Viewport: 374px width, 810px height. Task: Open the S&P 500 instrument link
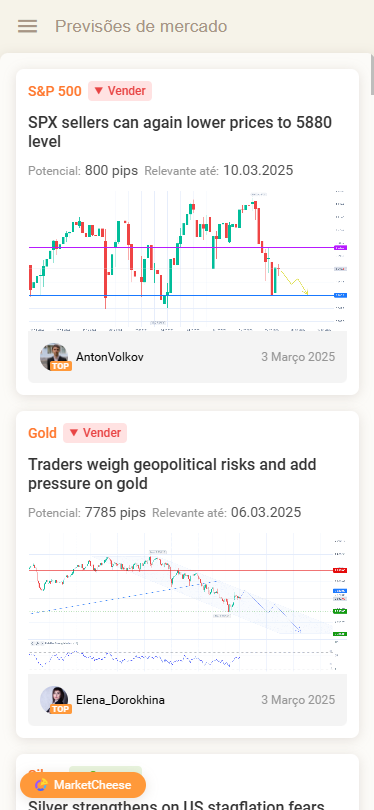pos(55,91)
